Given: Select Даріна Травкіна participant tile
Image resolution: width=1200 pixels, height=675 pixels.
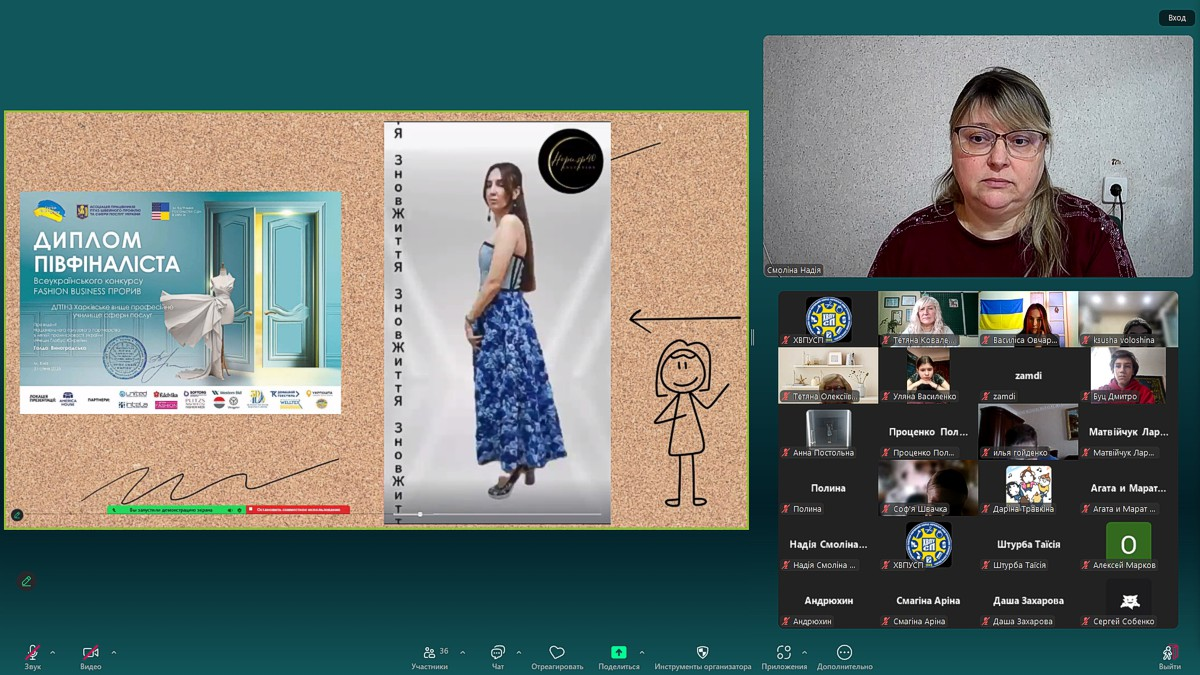Looking at the screenshot, I should click(x=1028, y=488).
